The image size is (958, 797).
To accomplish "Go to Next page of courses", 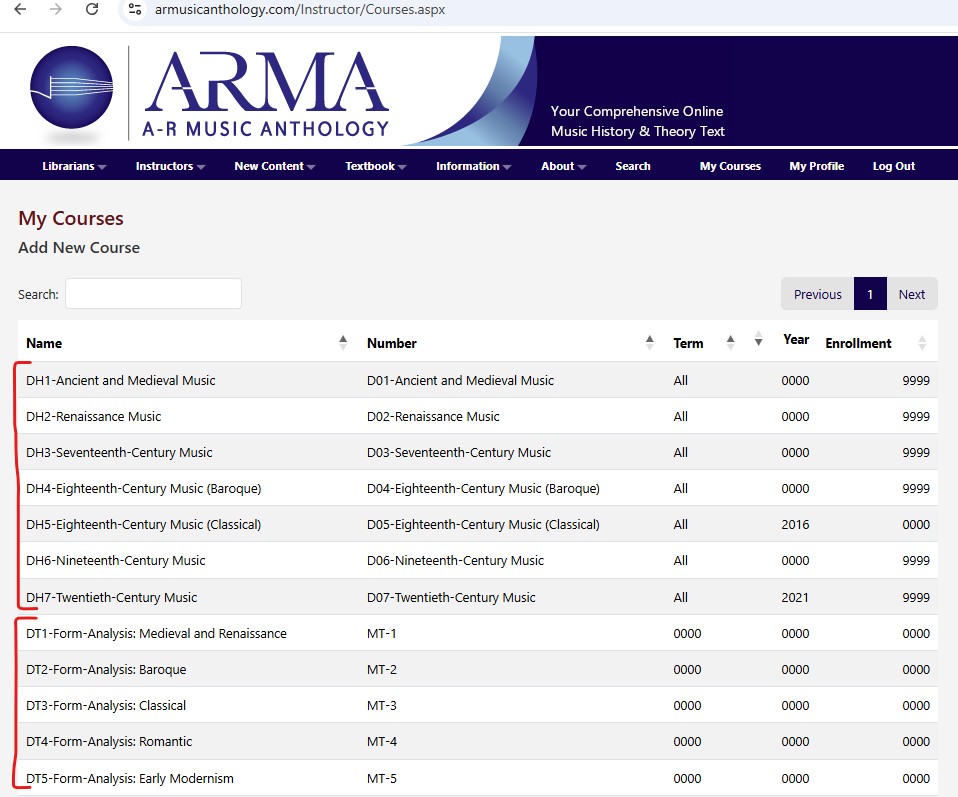I will pyautogui.click(x=911, y=294).
